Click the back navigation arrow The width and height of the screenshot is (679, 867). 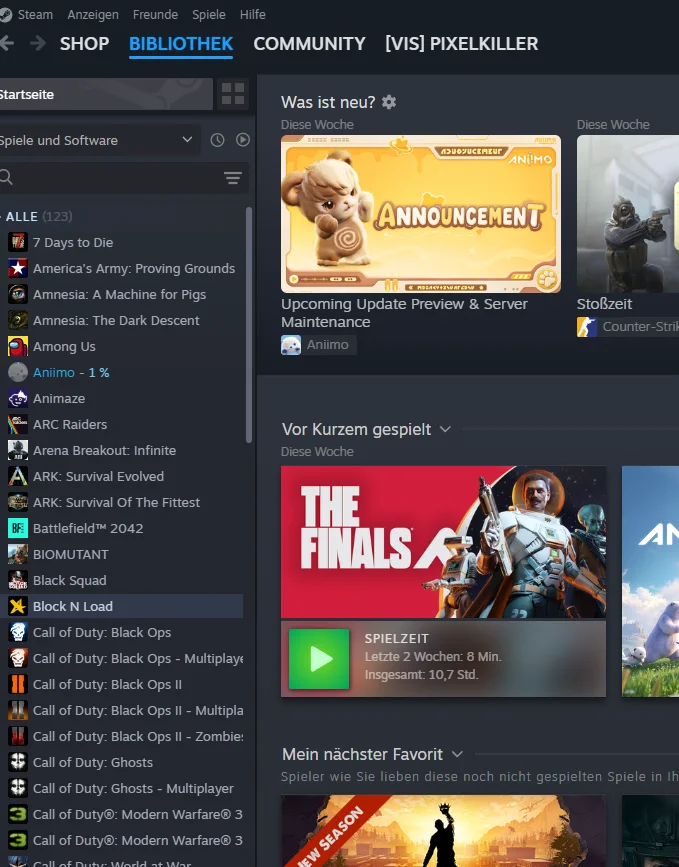(7, 43)
